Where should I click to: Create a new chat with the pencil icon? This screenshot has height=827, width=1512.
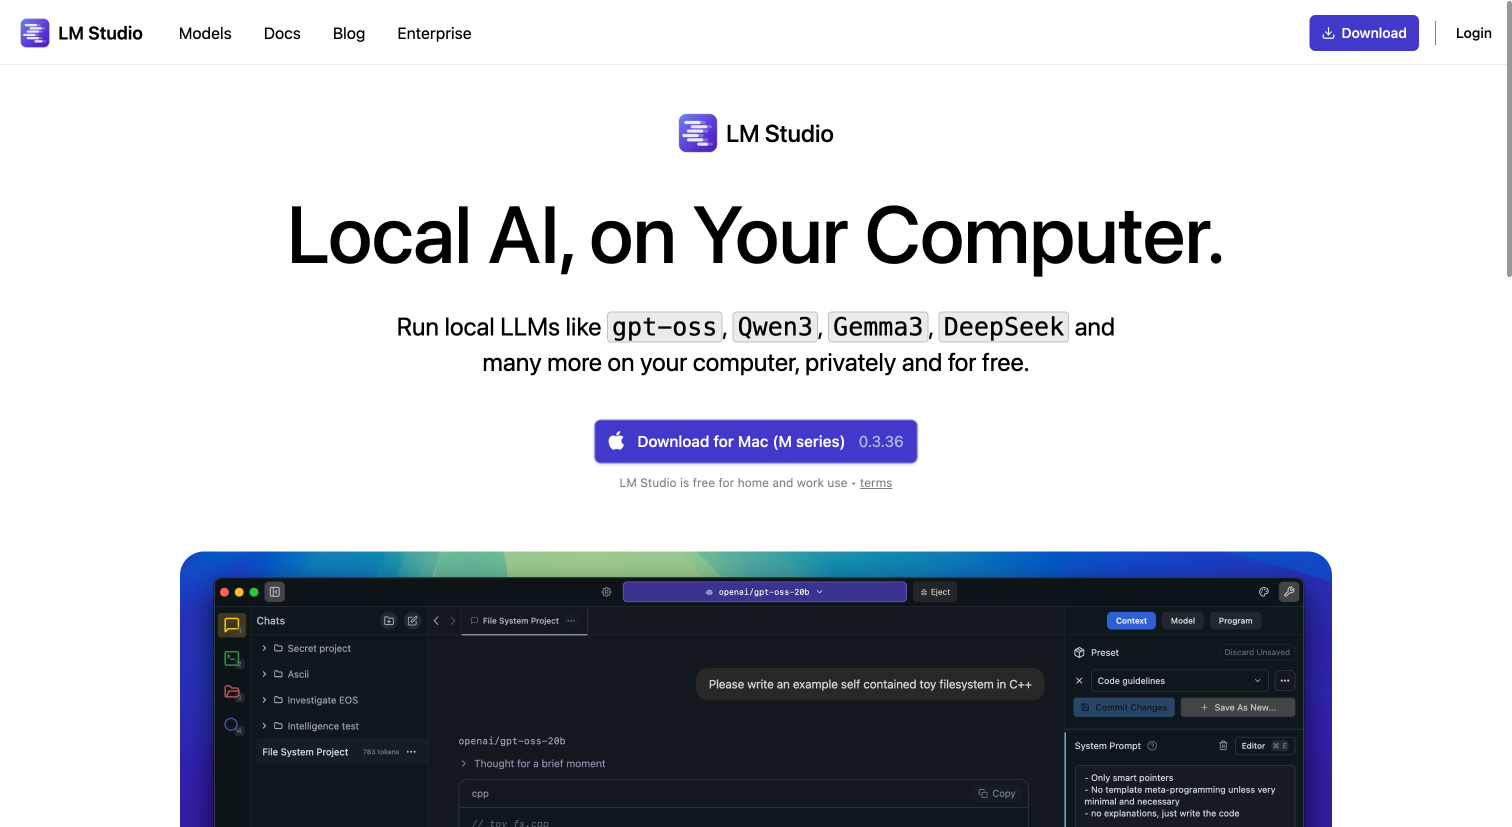tap(413, 621)
